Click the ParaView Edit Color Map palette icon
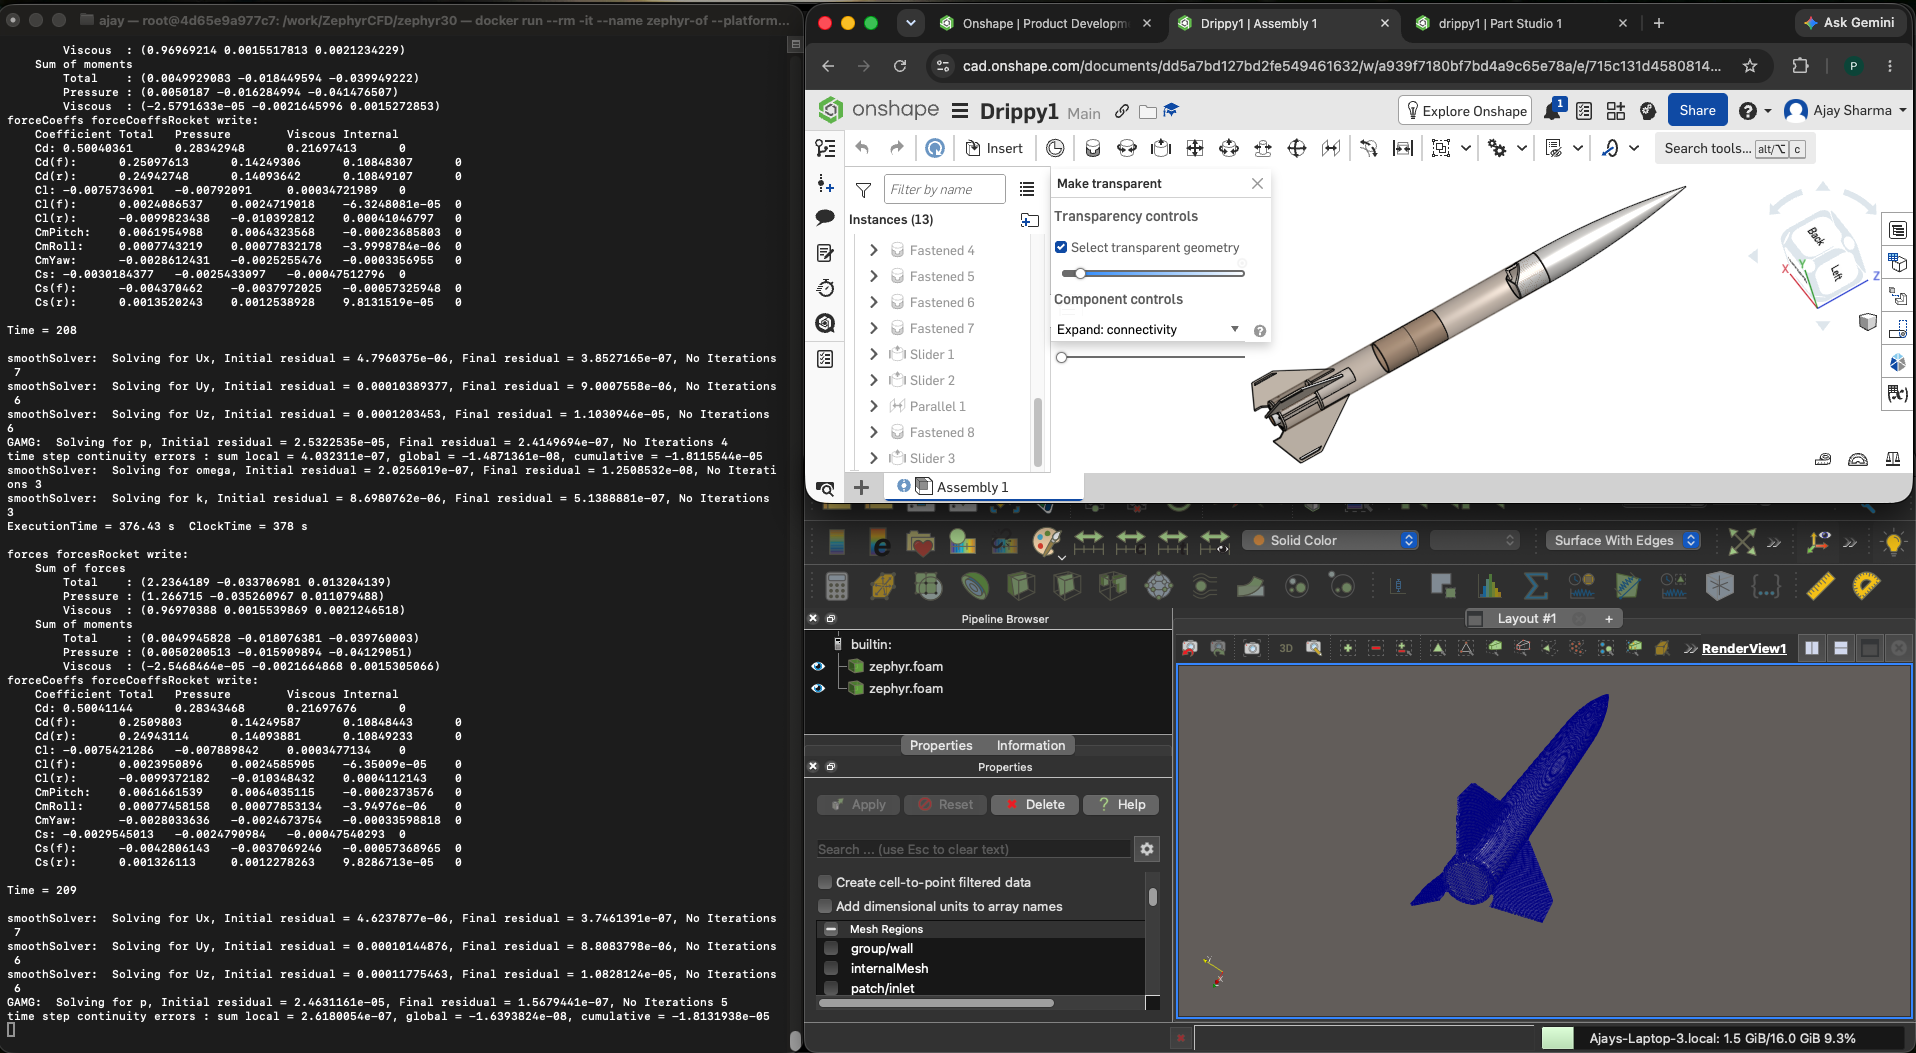Screen dimensions: 1916x1053 [1046, 541]
